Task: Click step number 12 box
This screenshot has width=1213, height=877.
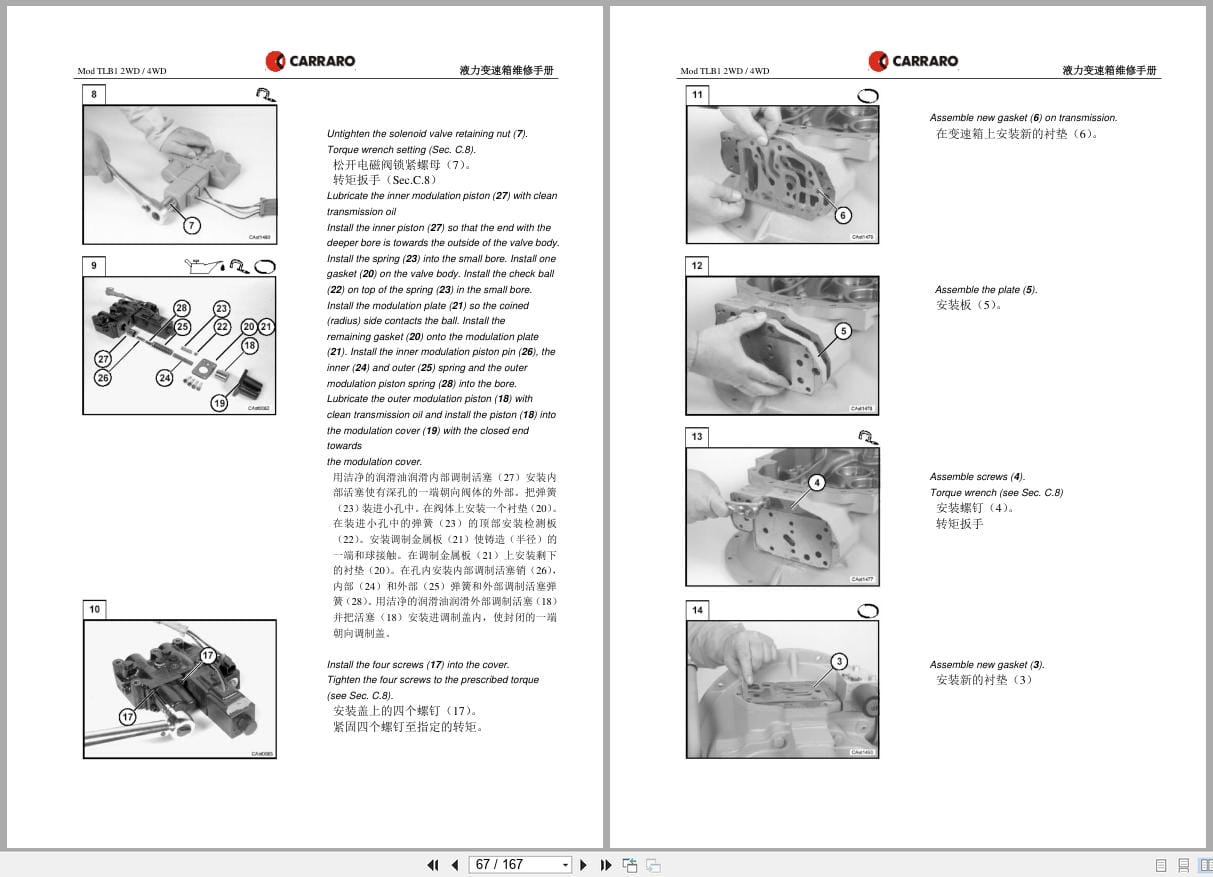Action: tap(697, 265)
